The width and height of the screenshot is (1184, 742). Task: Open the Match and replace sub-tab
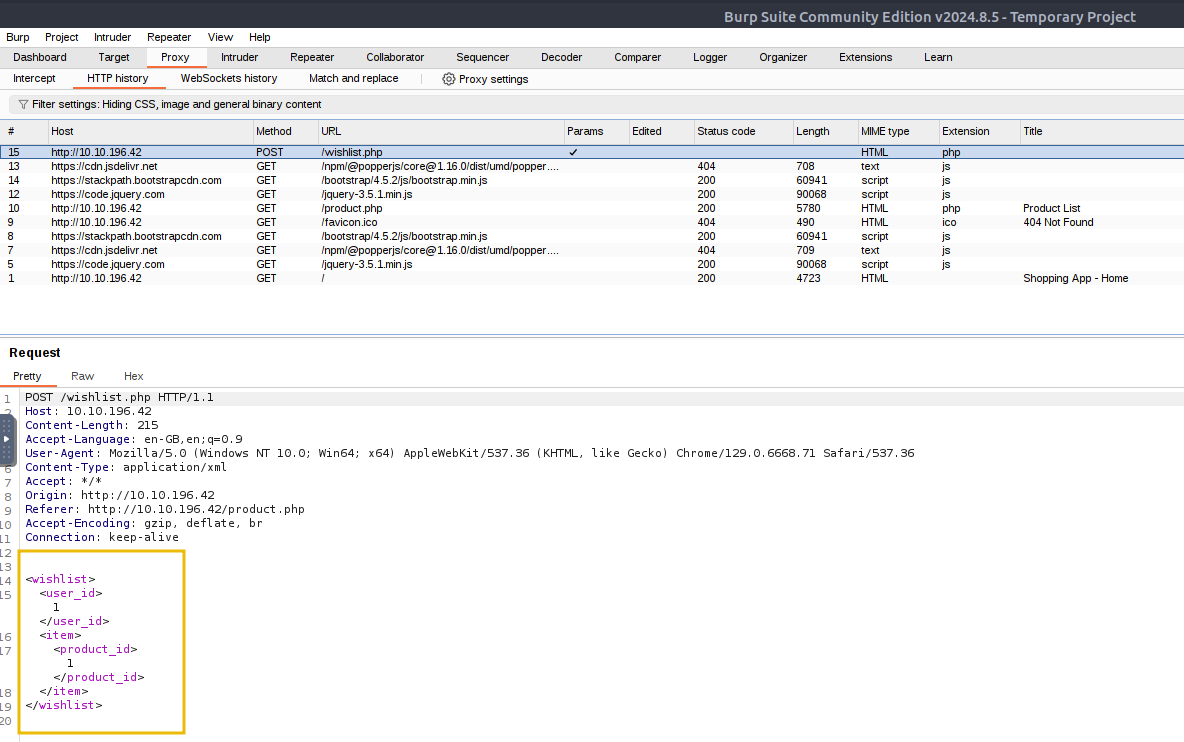(353, 79)
